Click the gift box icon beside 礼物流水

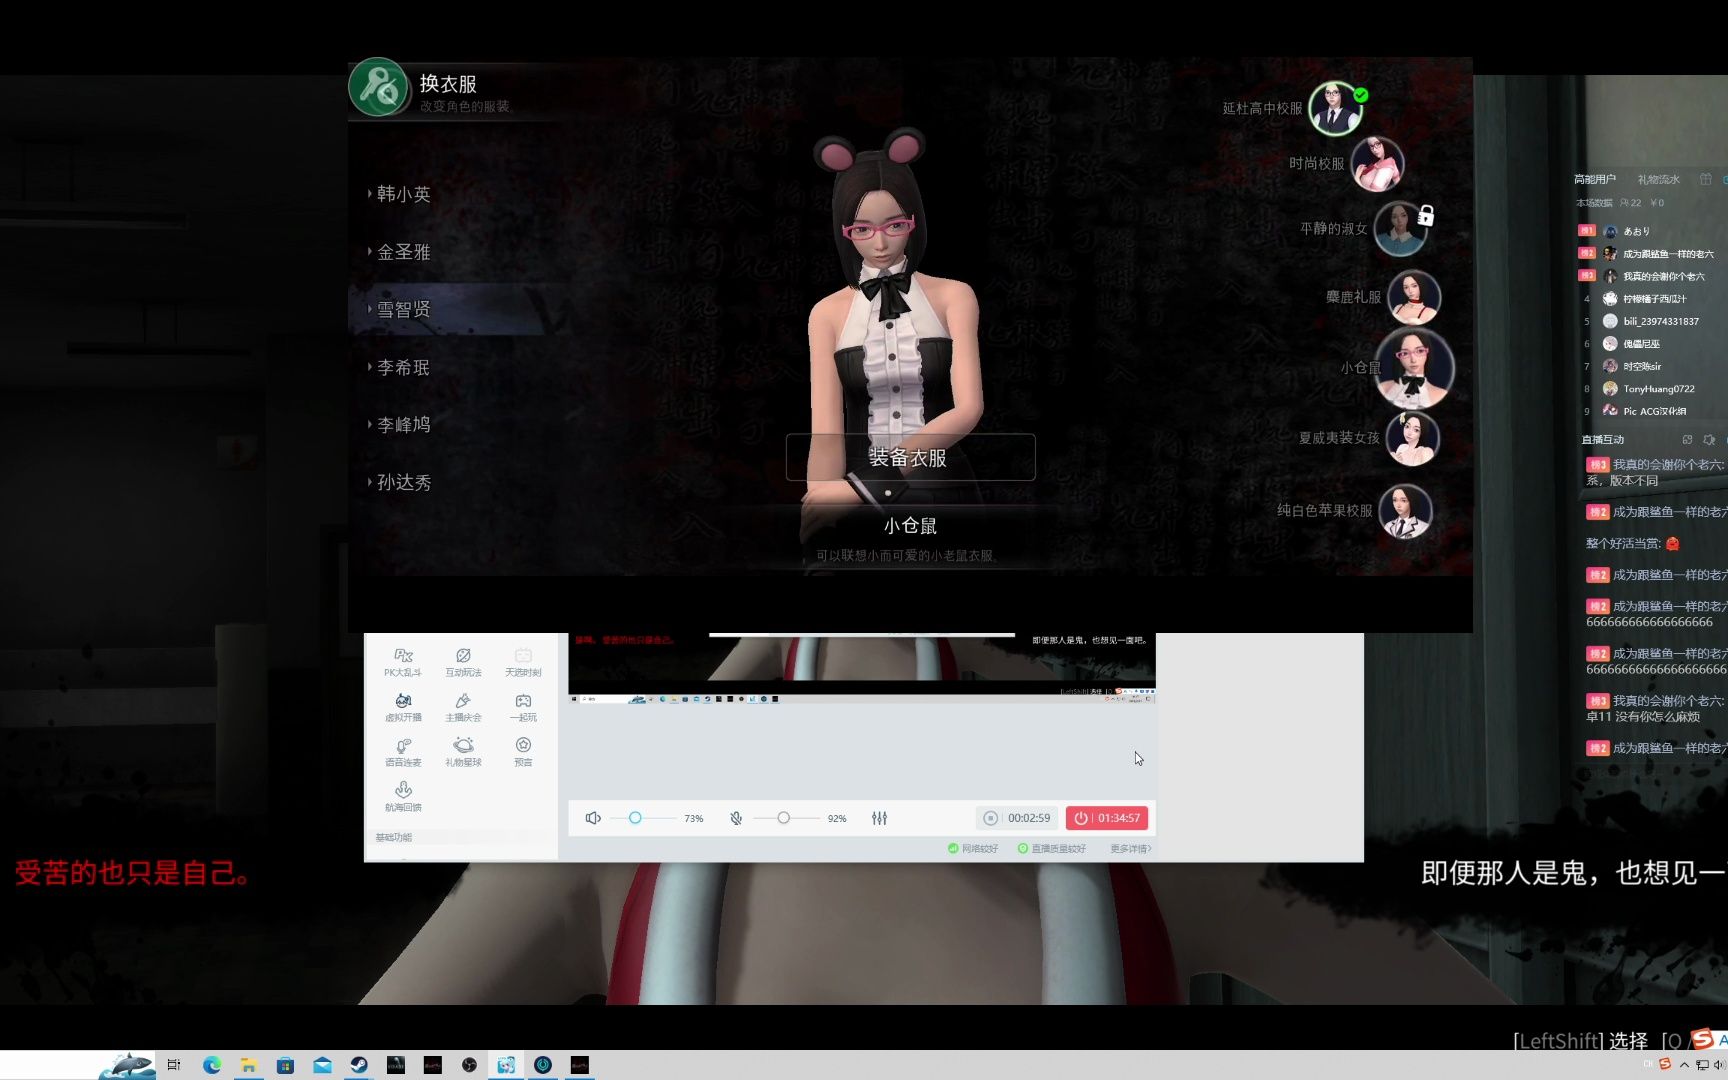point(1706,179)
